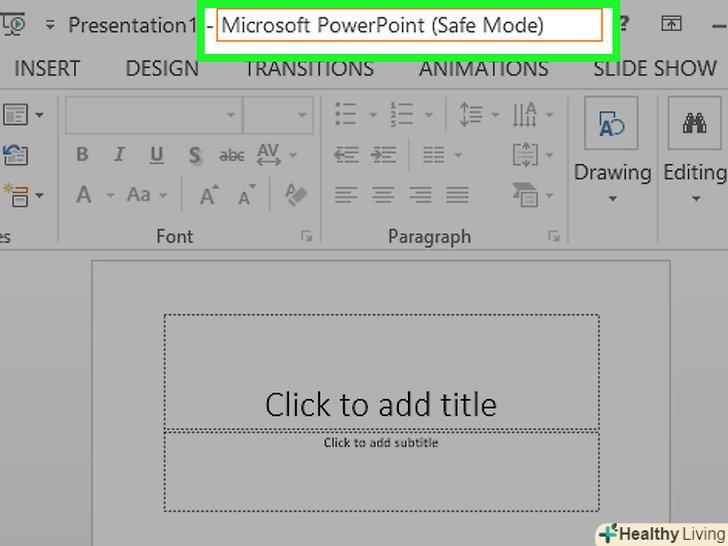The width and height of the screenshot is (728, 546).
Task: Open Text Direction dropdown arrow
Action: click(x=550, y=114)
